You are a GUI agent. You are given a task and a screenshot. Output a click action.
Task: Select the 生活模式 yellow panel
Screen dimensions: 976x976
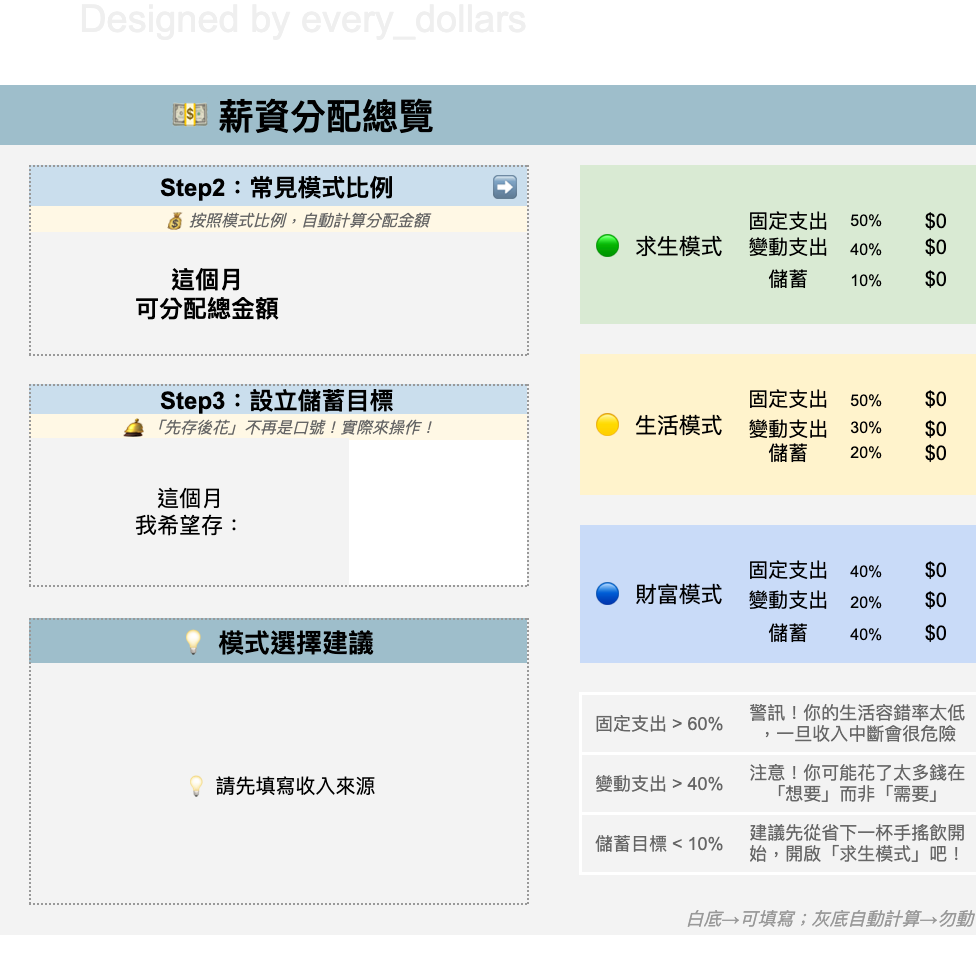778,425
